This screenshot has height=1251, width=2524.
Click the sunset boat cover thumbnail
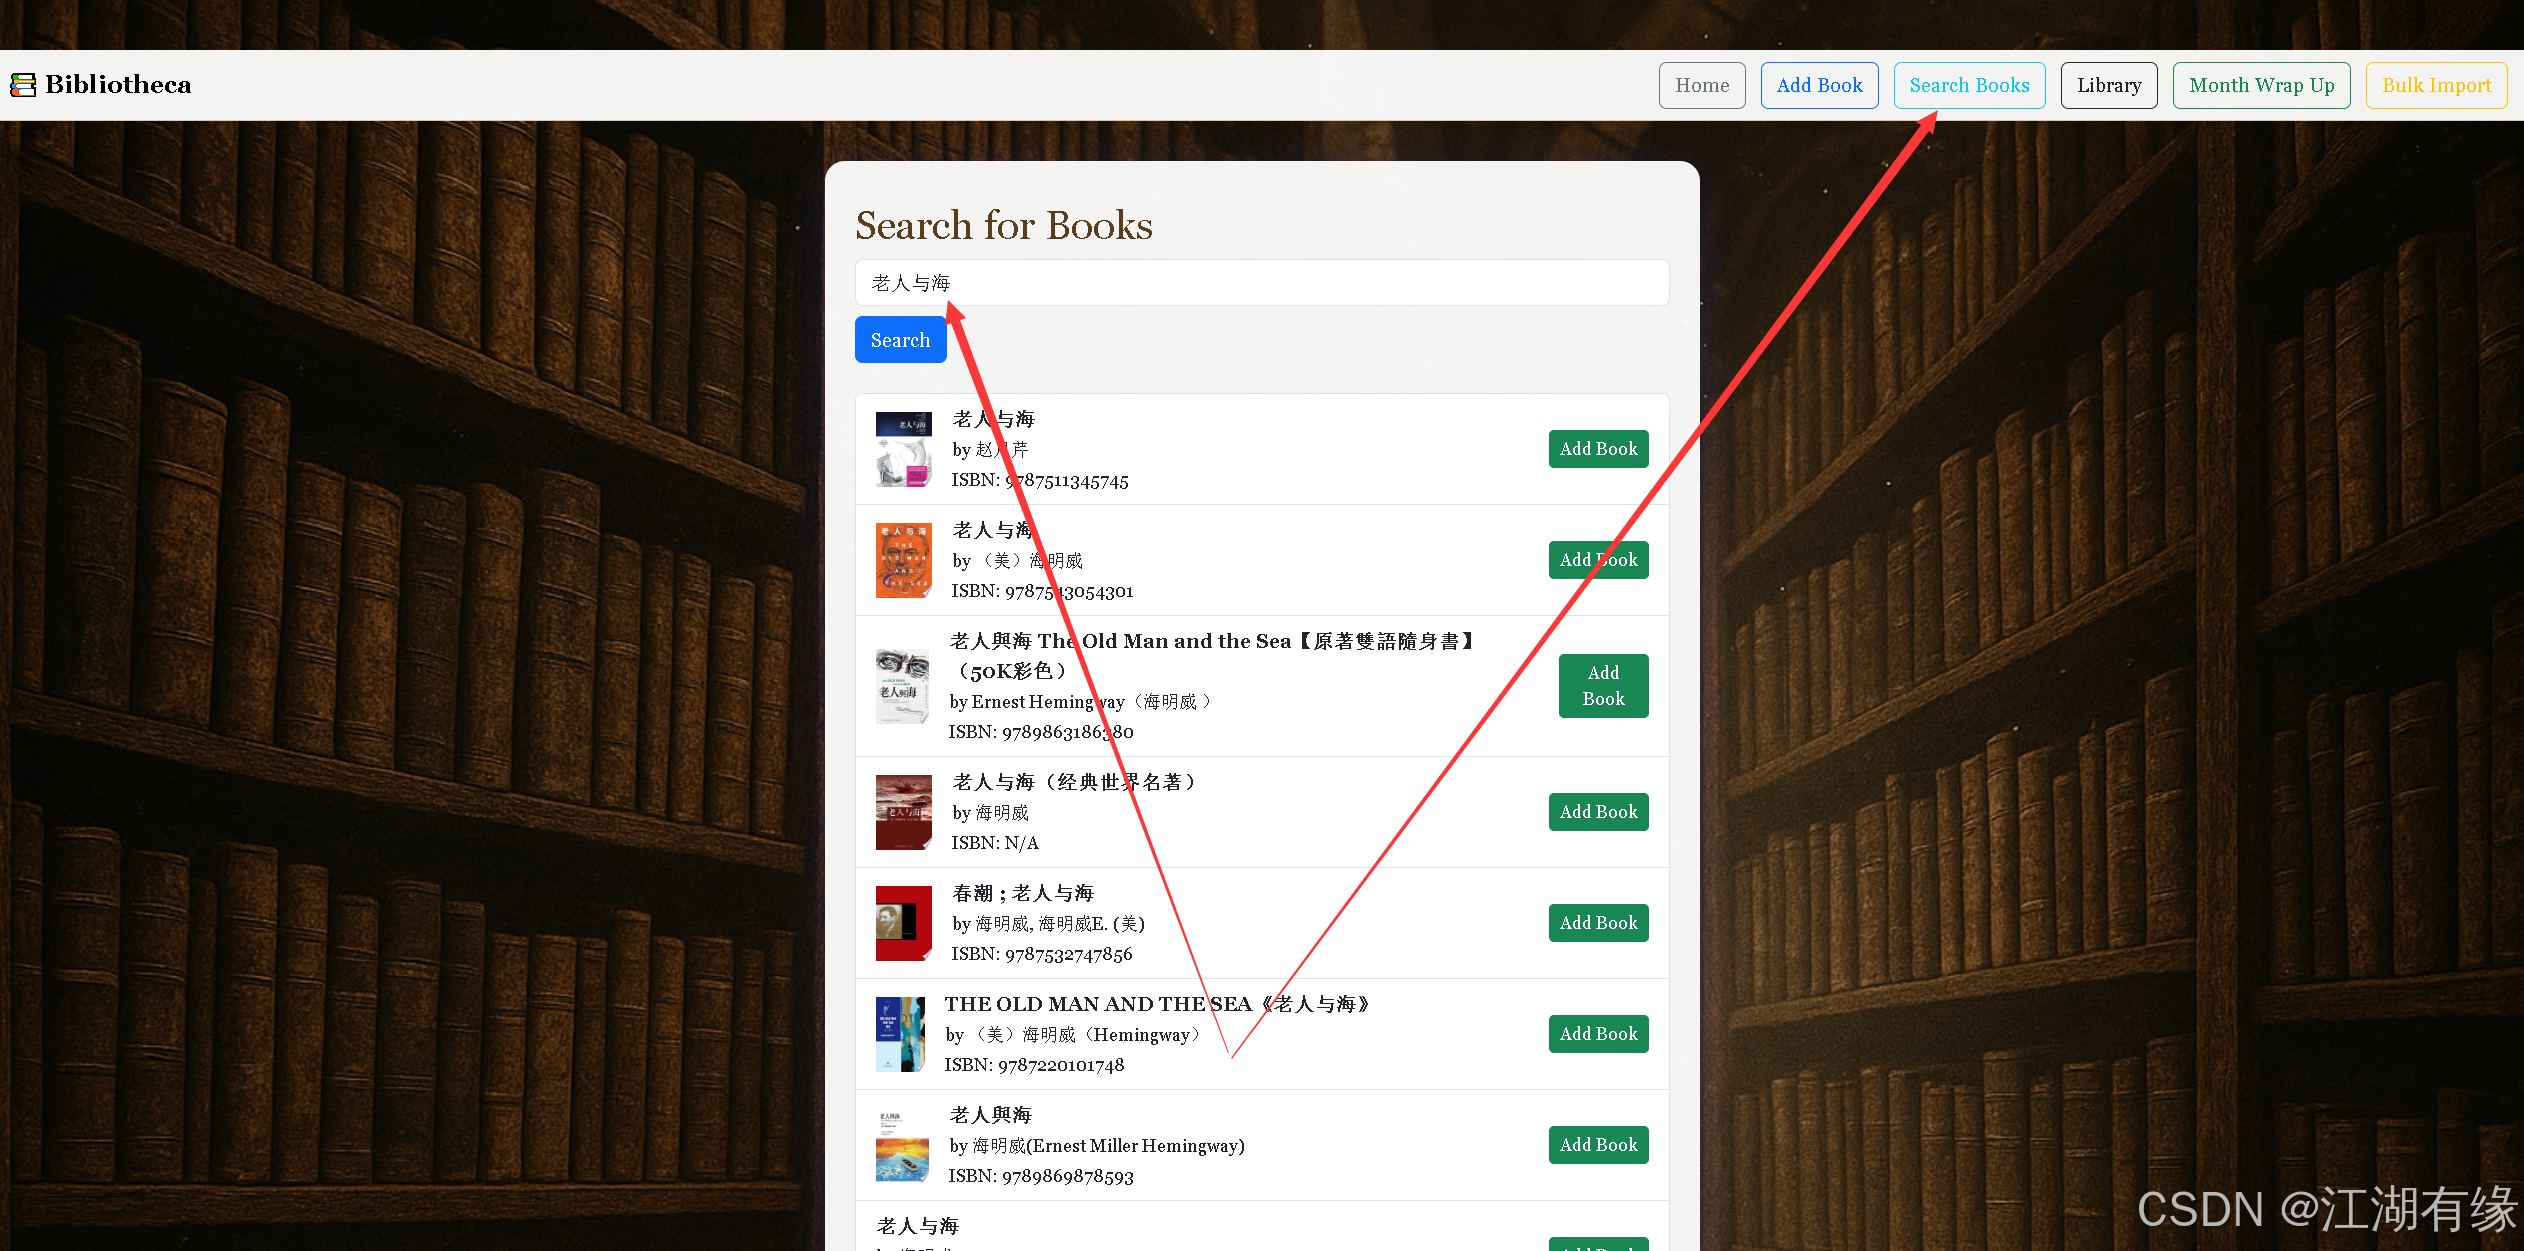pos(902,1145)
